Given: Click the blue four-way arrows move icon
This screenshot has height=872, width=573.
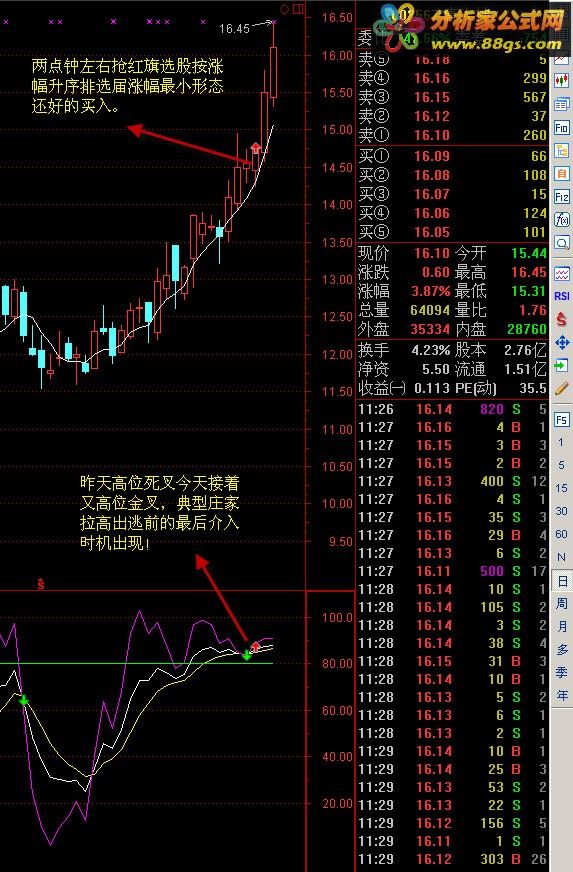Looking at the screenshot, I should pyautogui.click(x=561, y=342).
